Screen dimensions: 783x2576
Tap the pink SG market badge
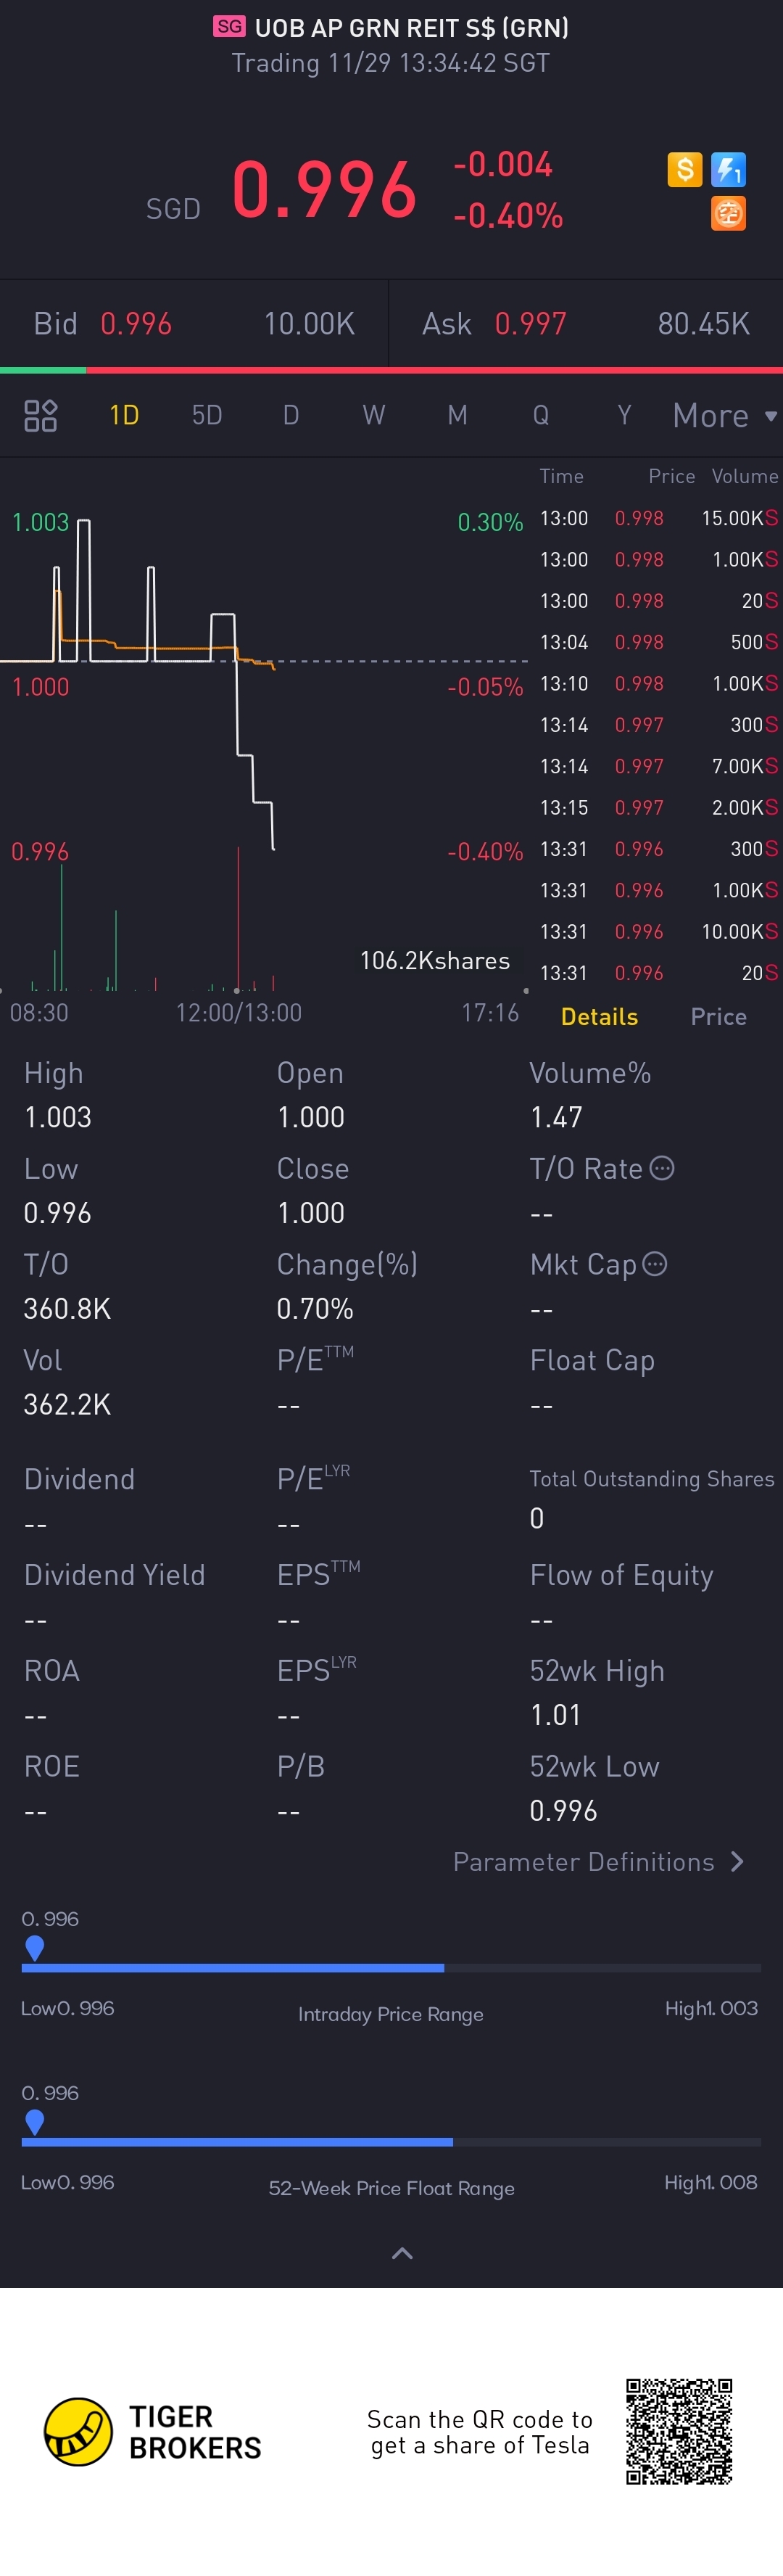[x=229, y=27]
